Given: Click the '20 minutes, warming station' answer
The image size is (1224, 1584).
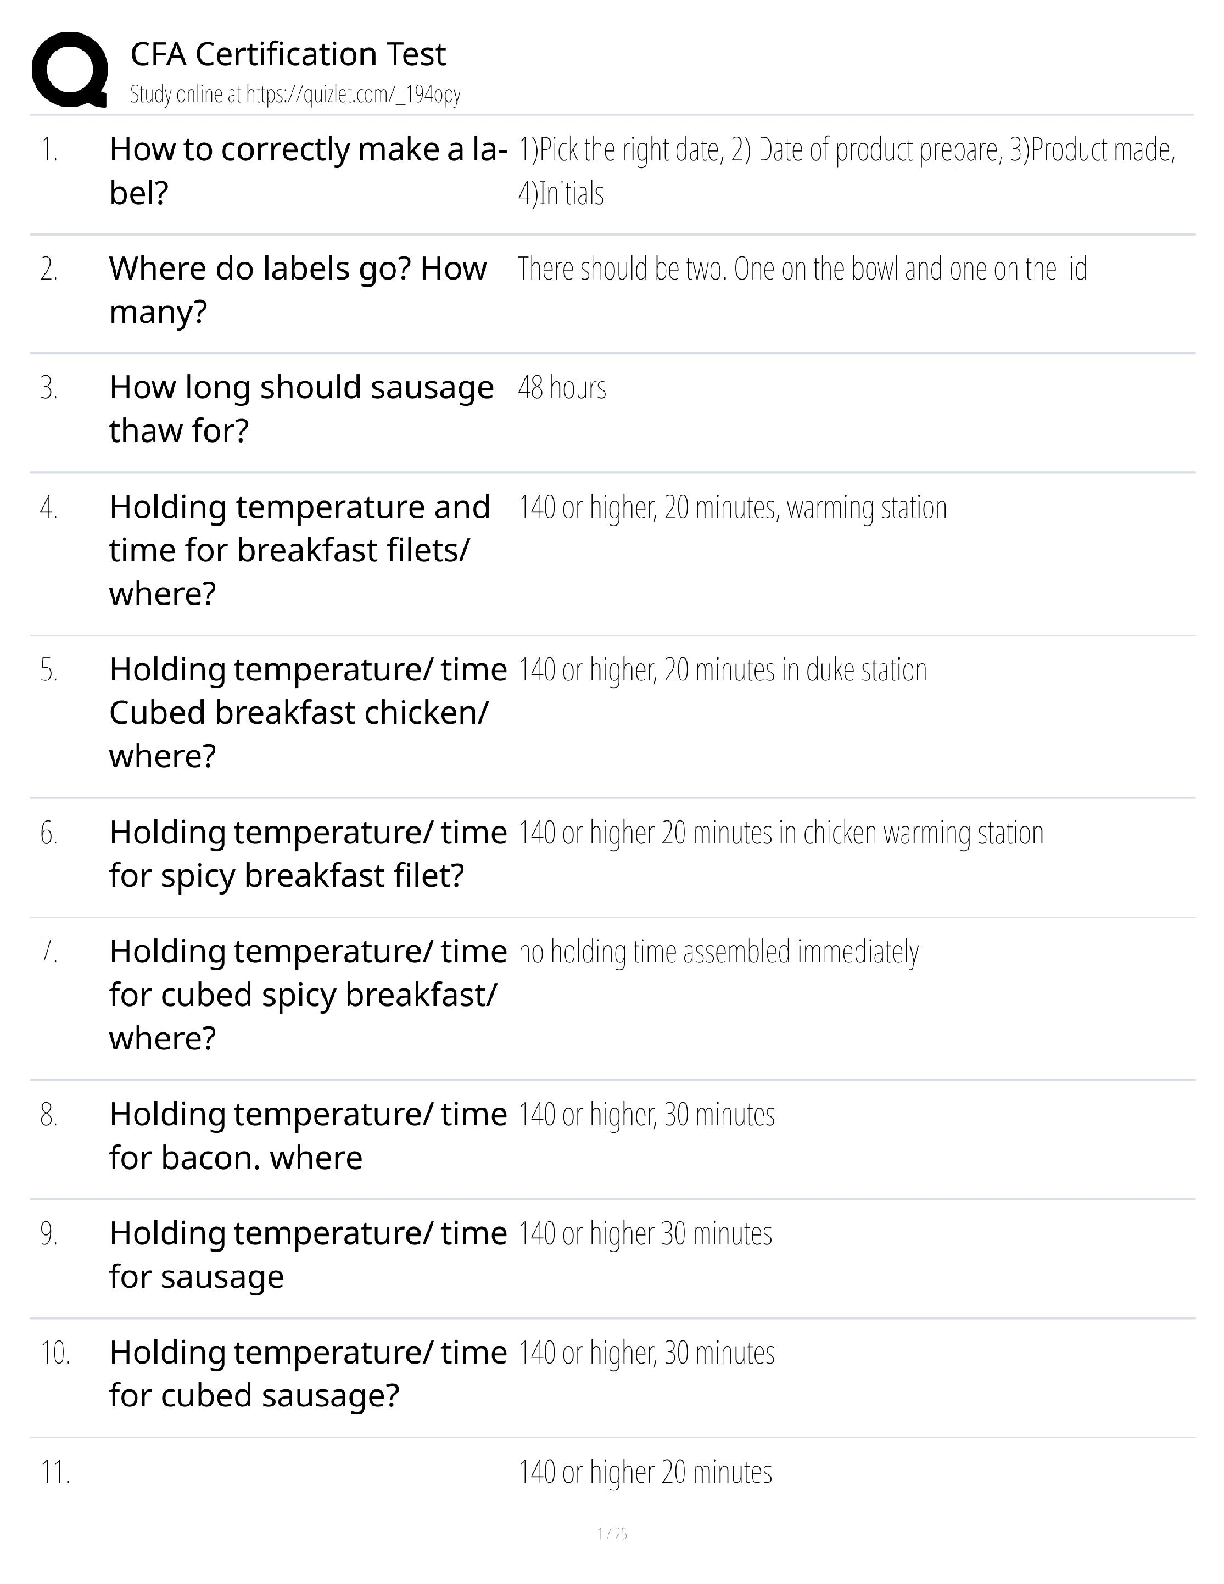Looking at the screenshot, I should [732, 508].
